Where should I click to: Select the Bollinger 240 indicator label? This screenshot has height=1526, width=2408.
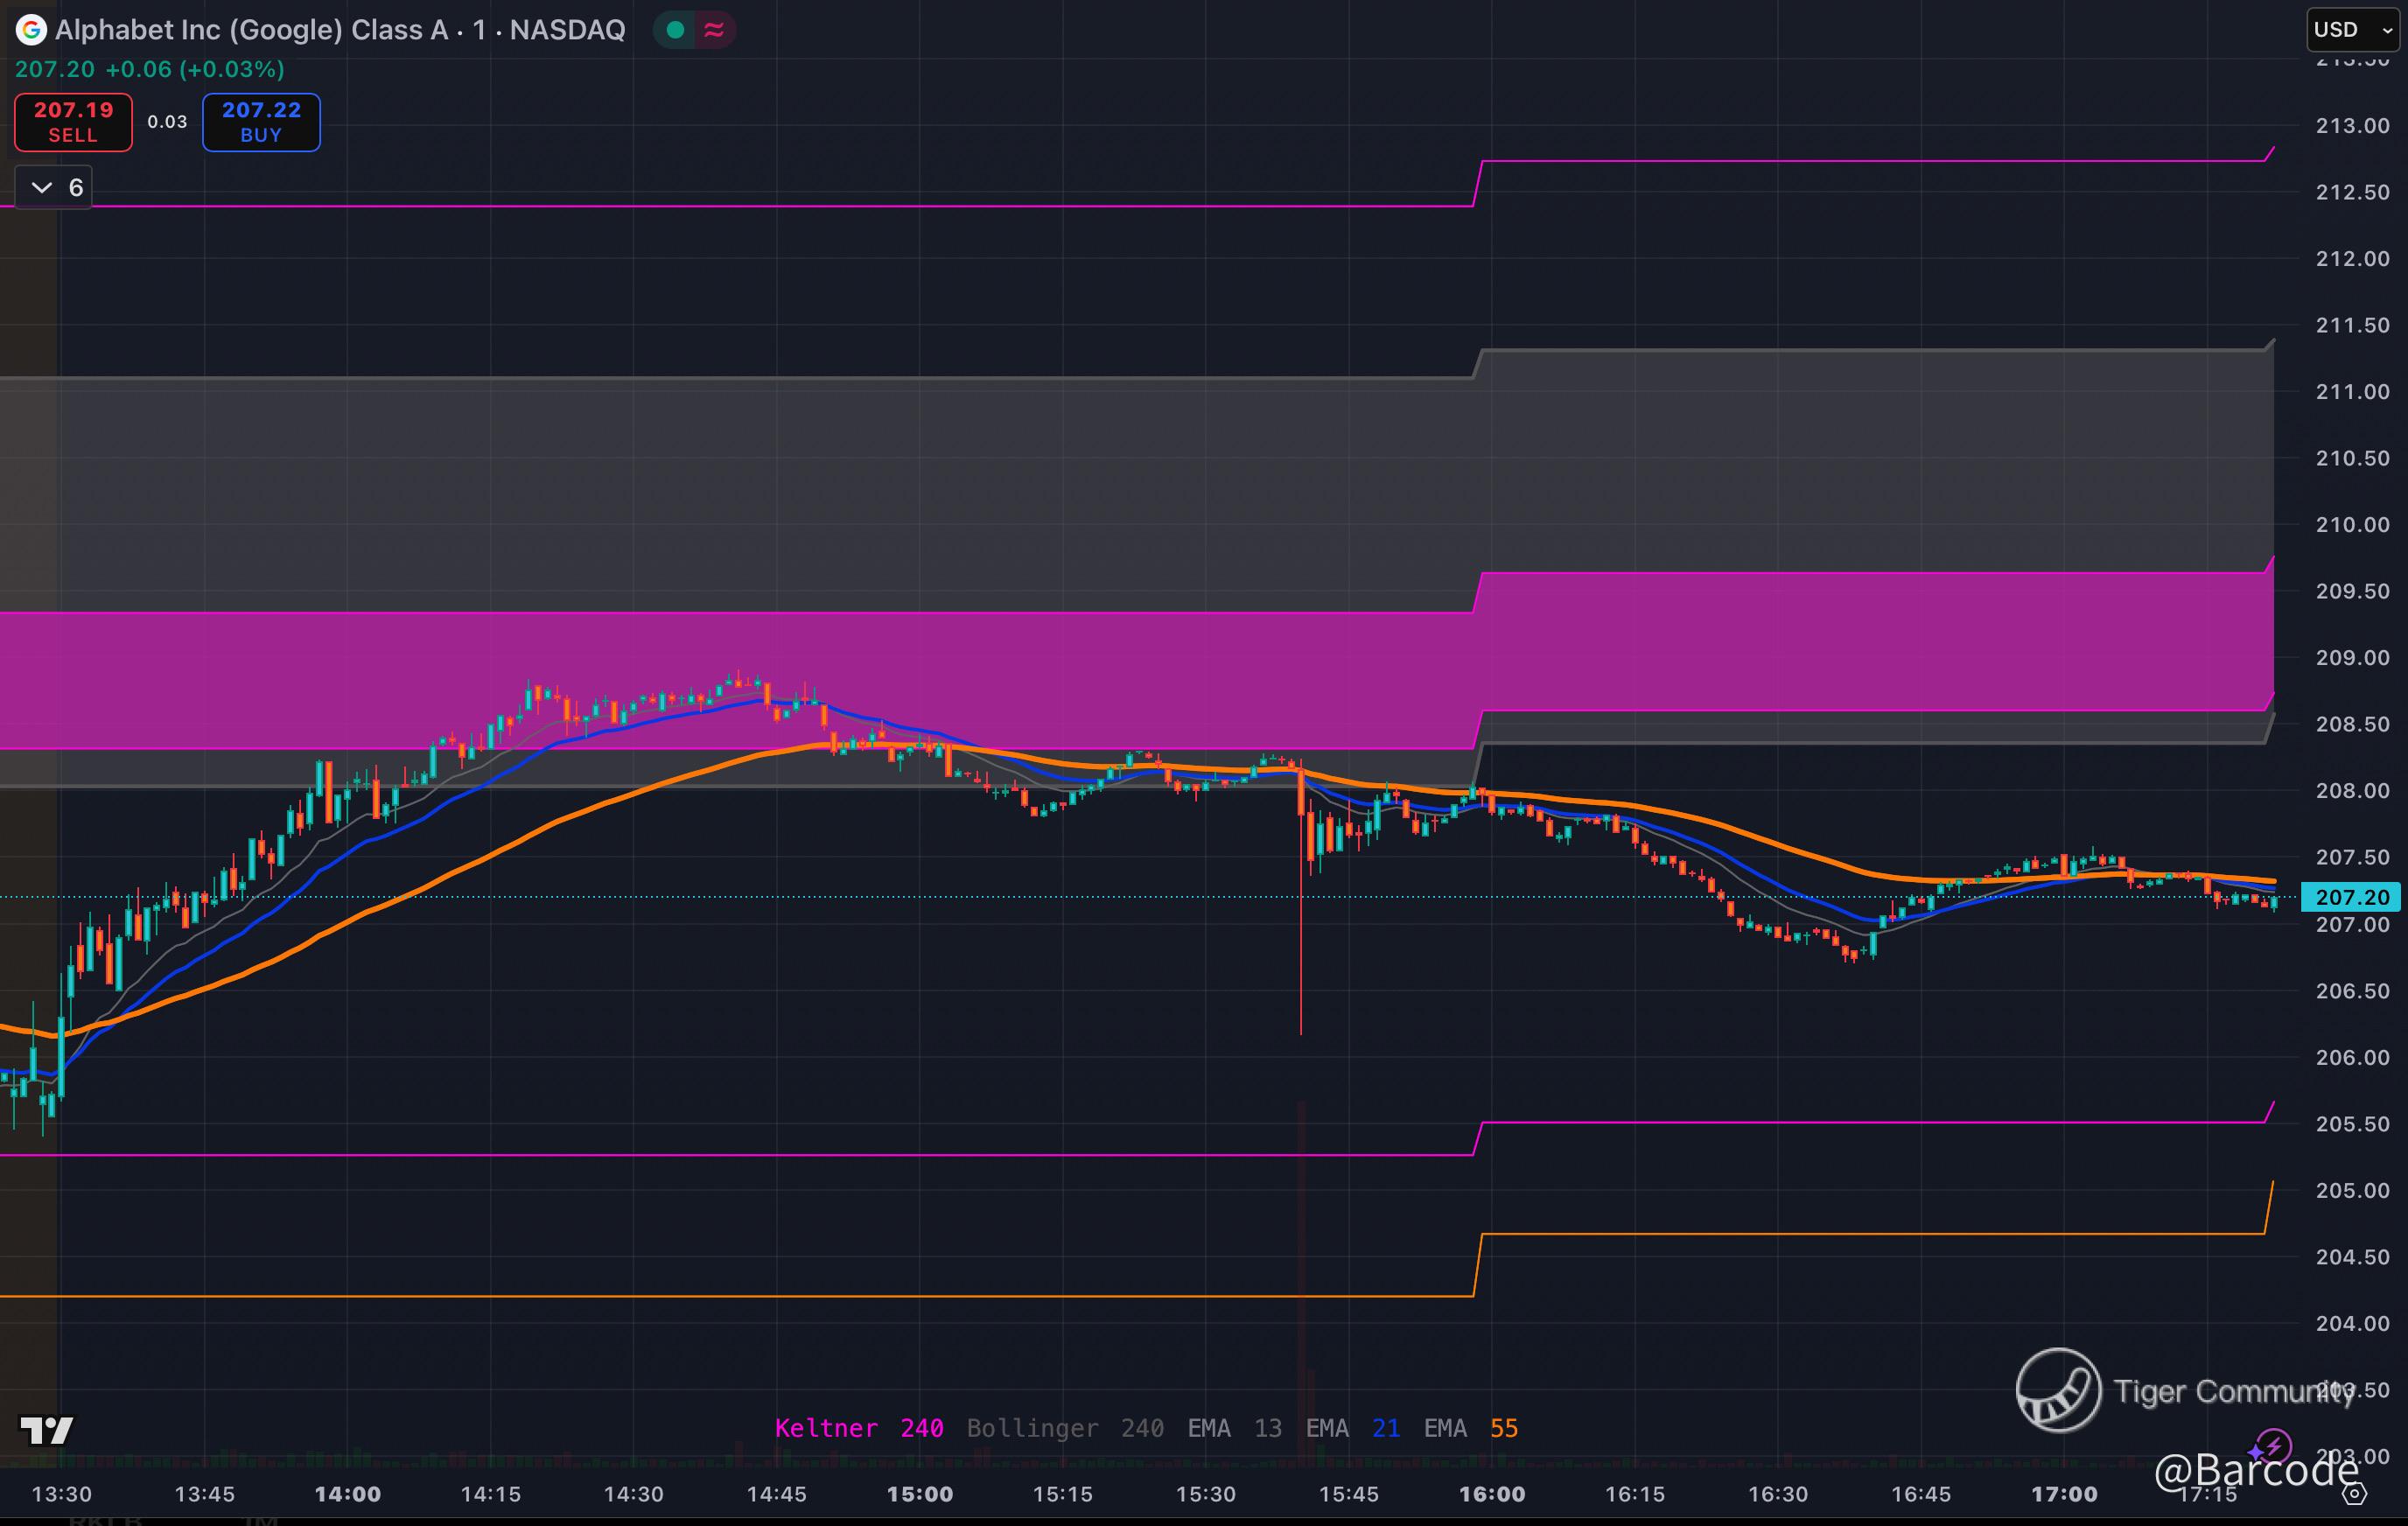click(x=1064, y=1428)
